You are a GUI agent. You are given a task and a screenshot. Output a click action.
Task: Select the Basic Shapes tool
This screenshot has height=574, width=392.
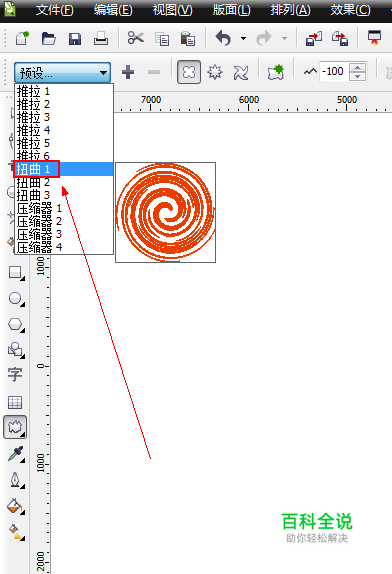16,350
